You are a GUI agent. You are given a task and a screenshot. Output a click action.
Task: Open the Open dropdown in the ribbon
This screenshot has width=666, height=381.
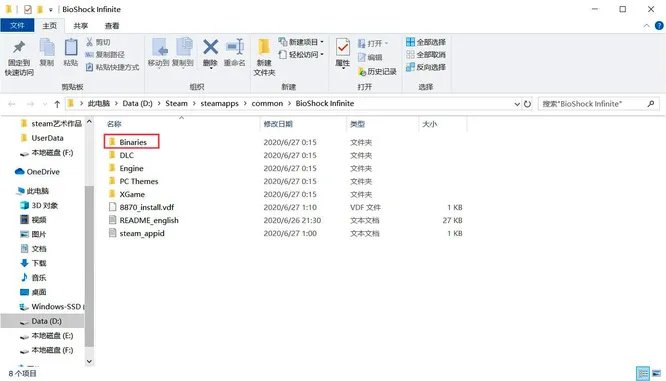click(373, 43)
